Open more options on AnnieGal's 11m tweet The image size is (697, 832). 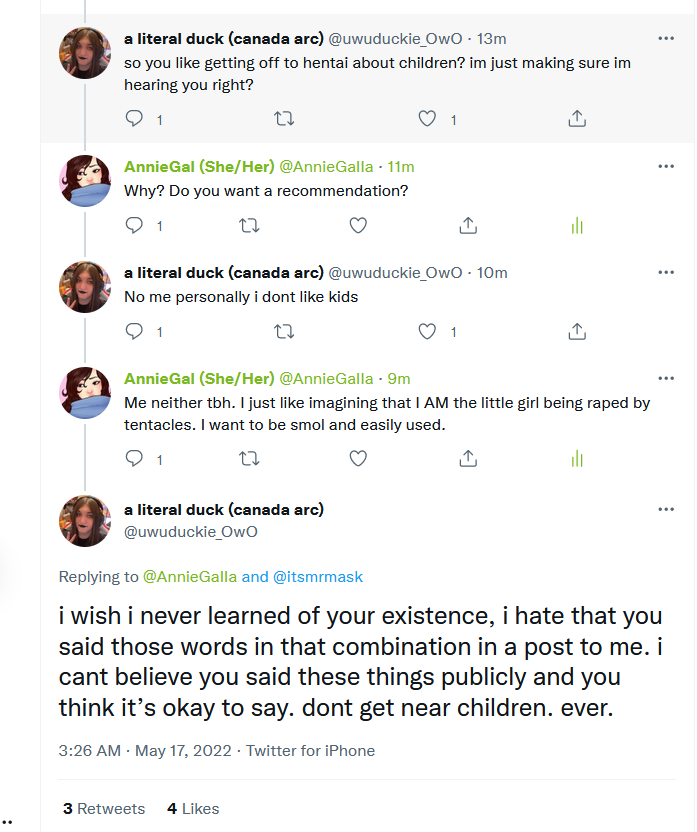point(666,166)
